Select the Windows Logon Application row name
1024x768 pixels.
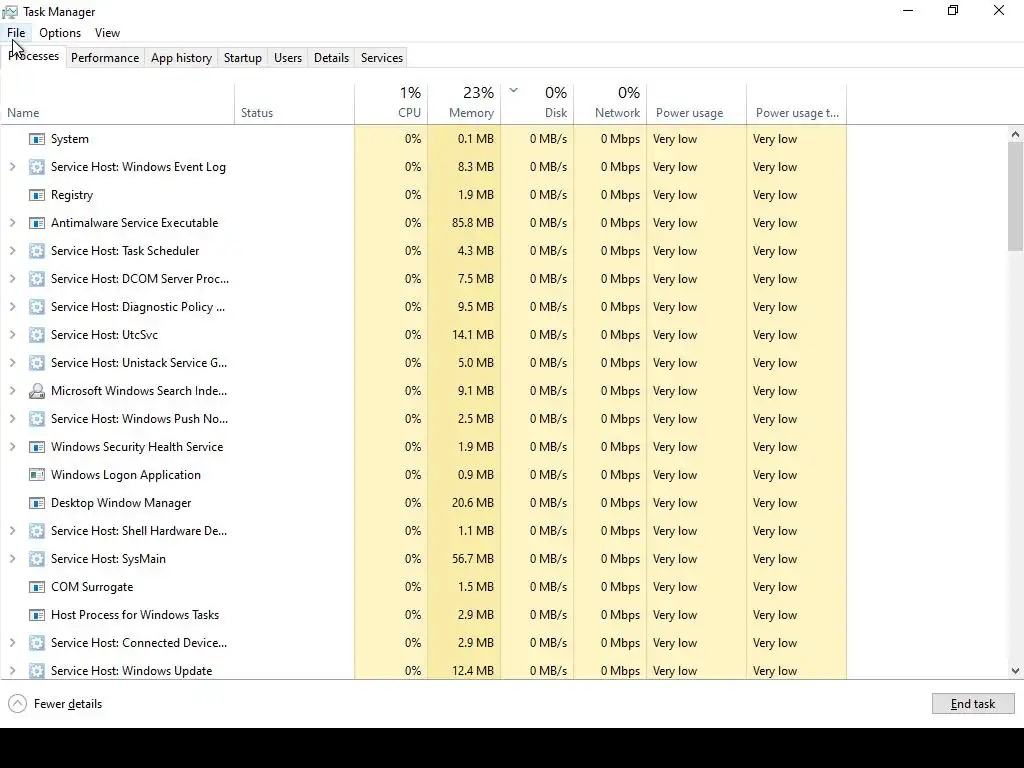click(126, 475)
